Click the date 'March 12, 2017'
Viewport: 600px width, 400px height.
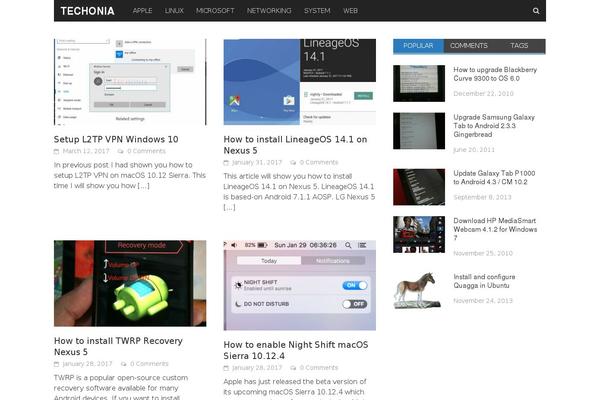[86, 151]
